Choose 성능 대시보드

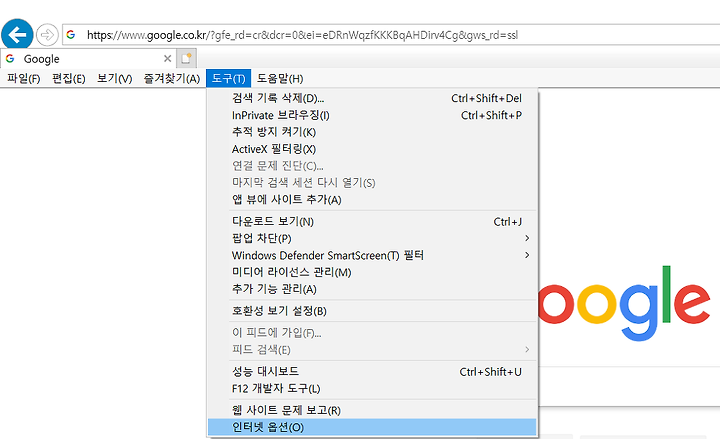372,371
